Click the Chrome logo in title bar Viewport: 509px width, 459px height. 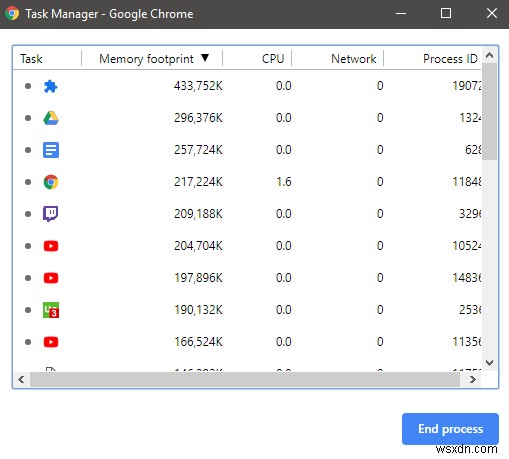(12, 14)
